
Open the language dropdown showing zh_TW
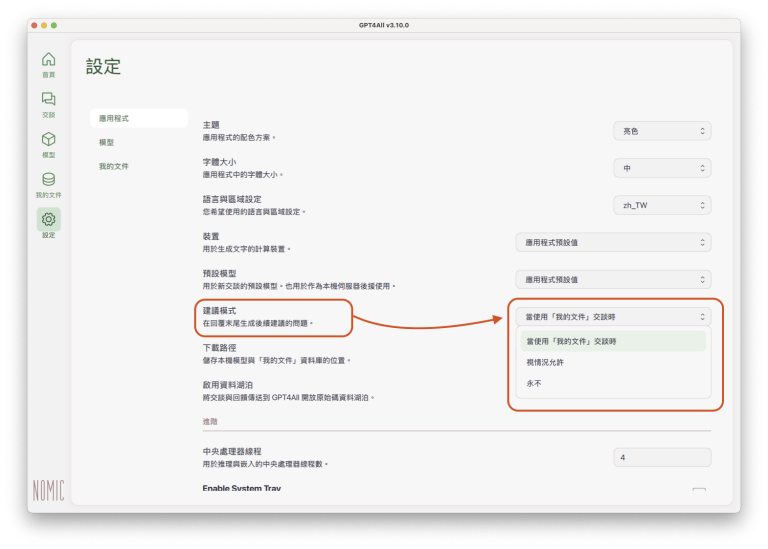(x=661, y=205)
